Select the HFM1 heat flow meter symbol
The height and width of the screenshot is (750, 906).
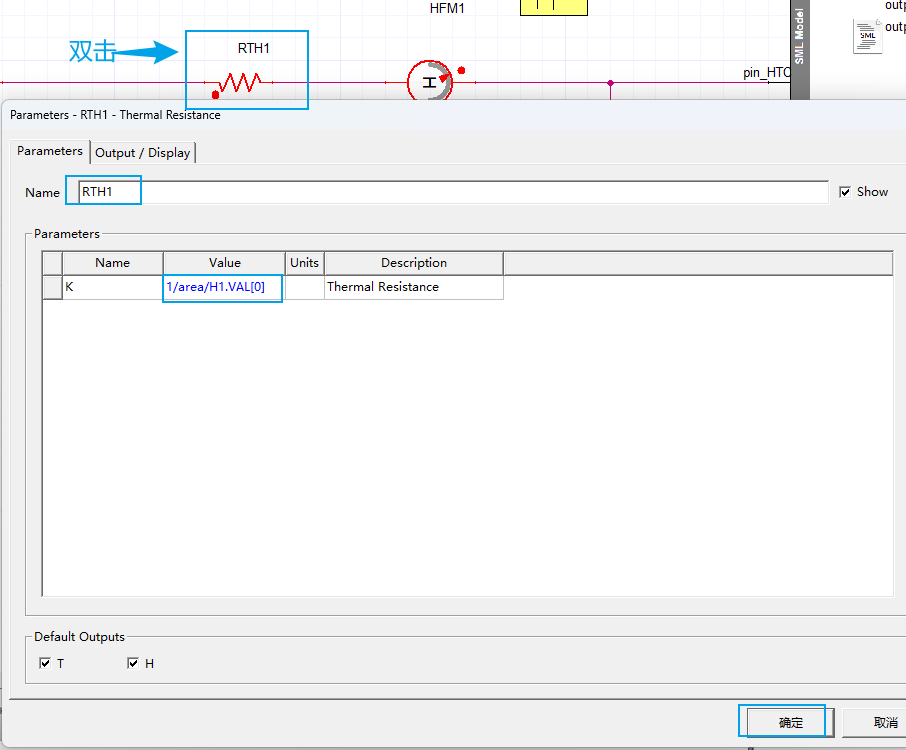430,82
